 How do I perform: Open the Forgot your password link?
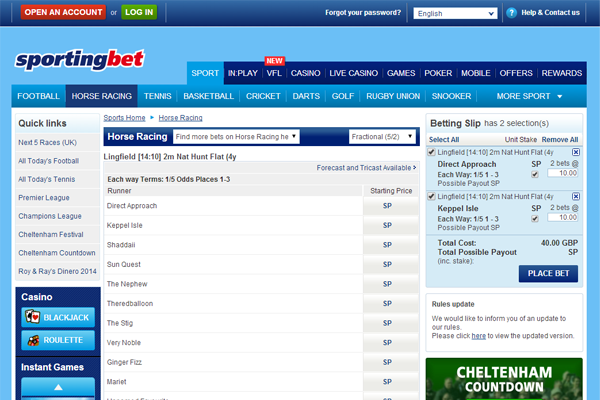click(363, 13)
